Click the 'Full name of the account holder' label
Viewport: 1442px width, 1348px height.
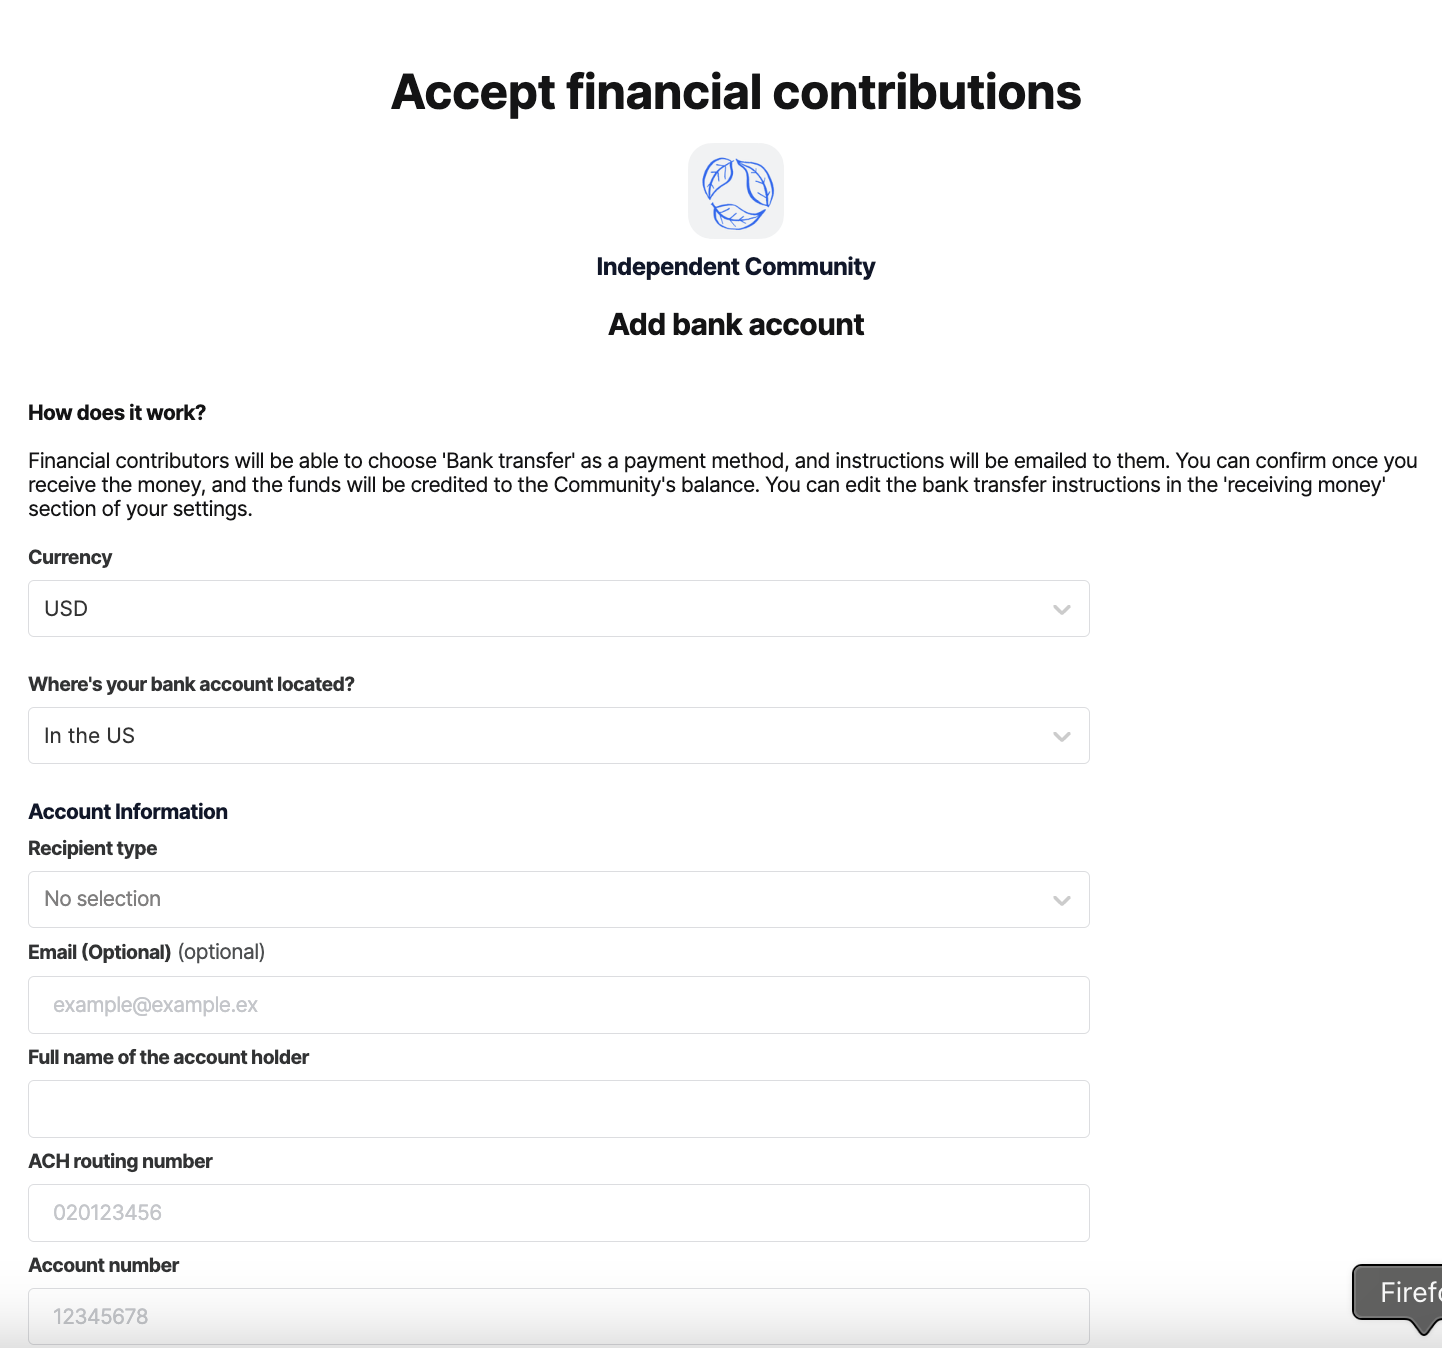coord(168,1057)
